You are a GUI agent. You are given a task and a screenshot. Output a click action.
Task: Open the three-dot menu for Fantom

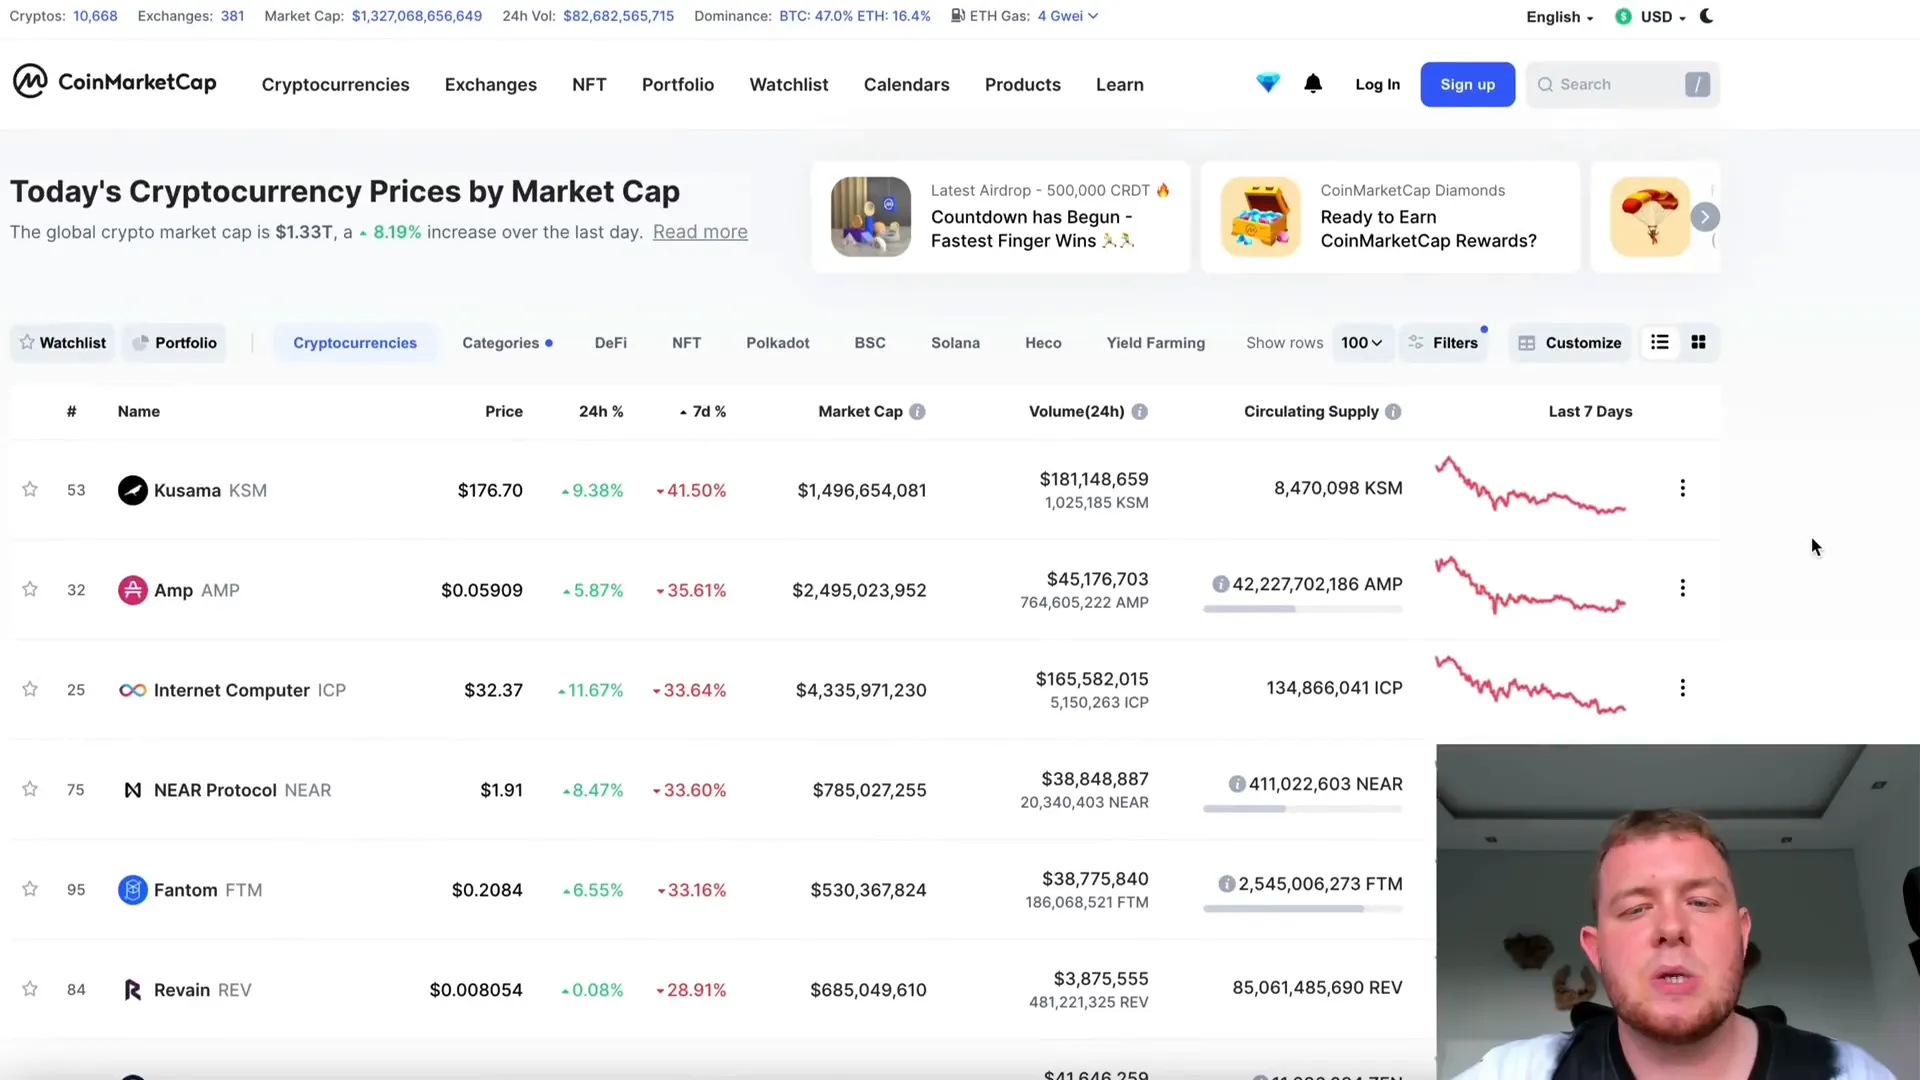[1683, 889]
